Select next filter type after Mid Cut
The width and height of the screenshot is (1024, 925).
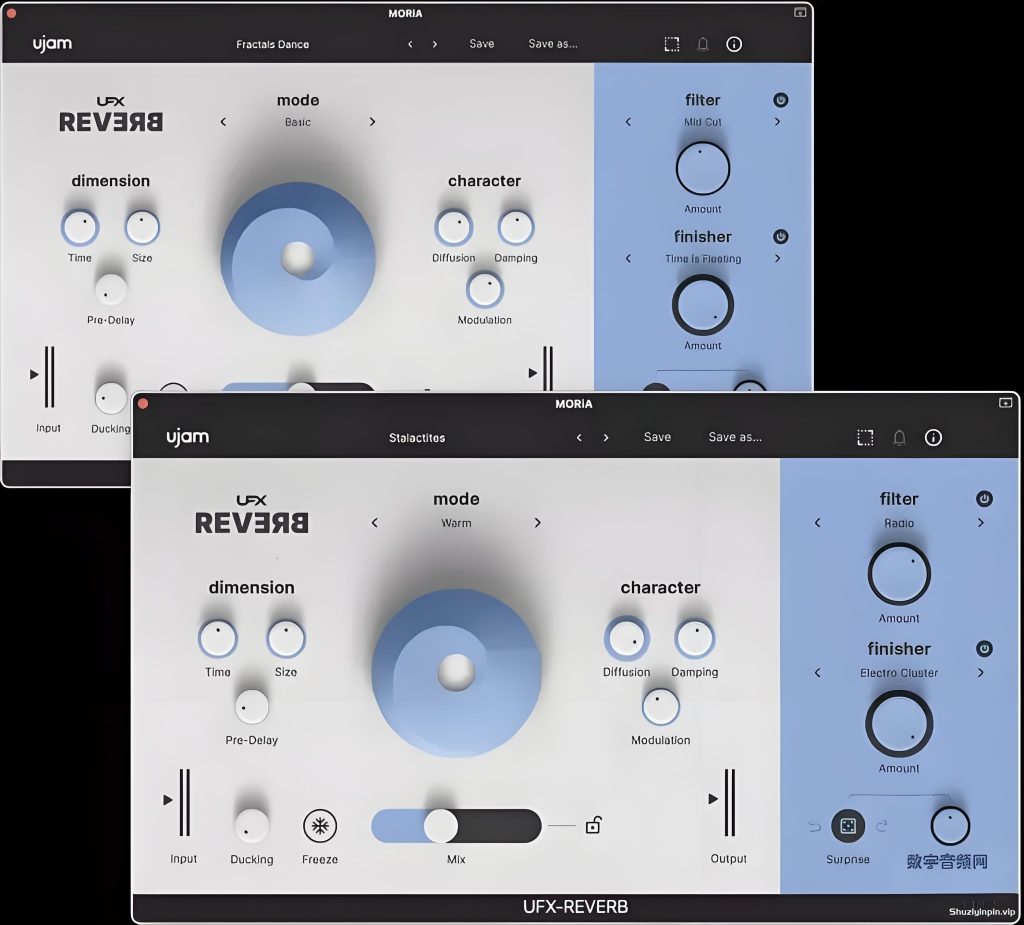pyautogui.click(x=777, y=122)
